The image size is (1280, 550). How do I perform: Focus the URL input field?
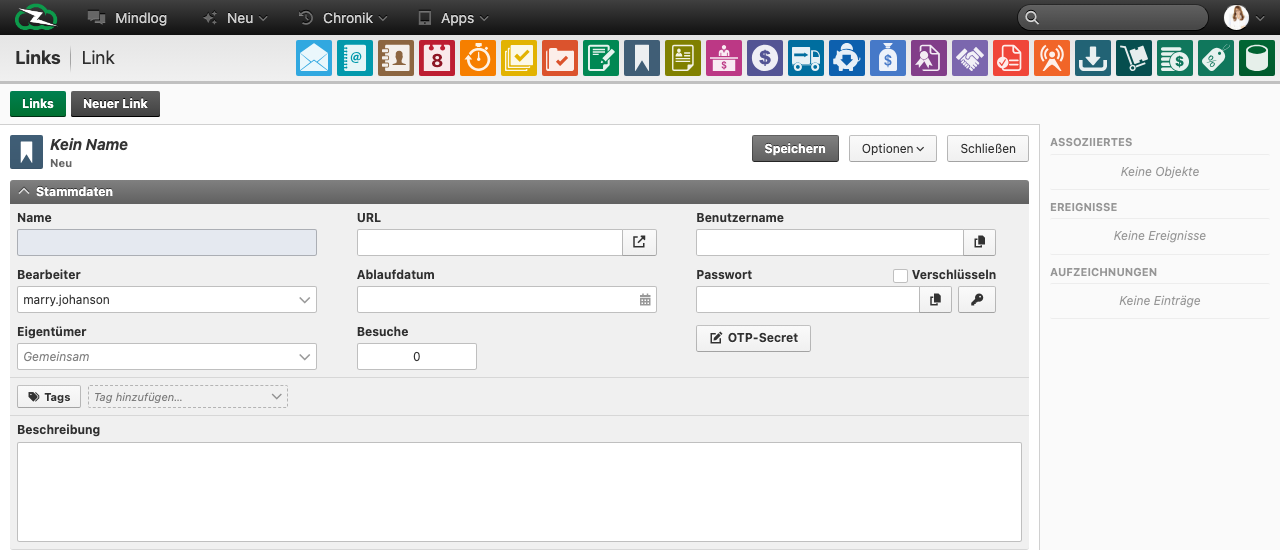pos(490,242)
